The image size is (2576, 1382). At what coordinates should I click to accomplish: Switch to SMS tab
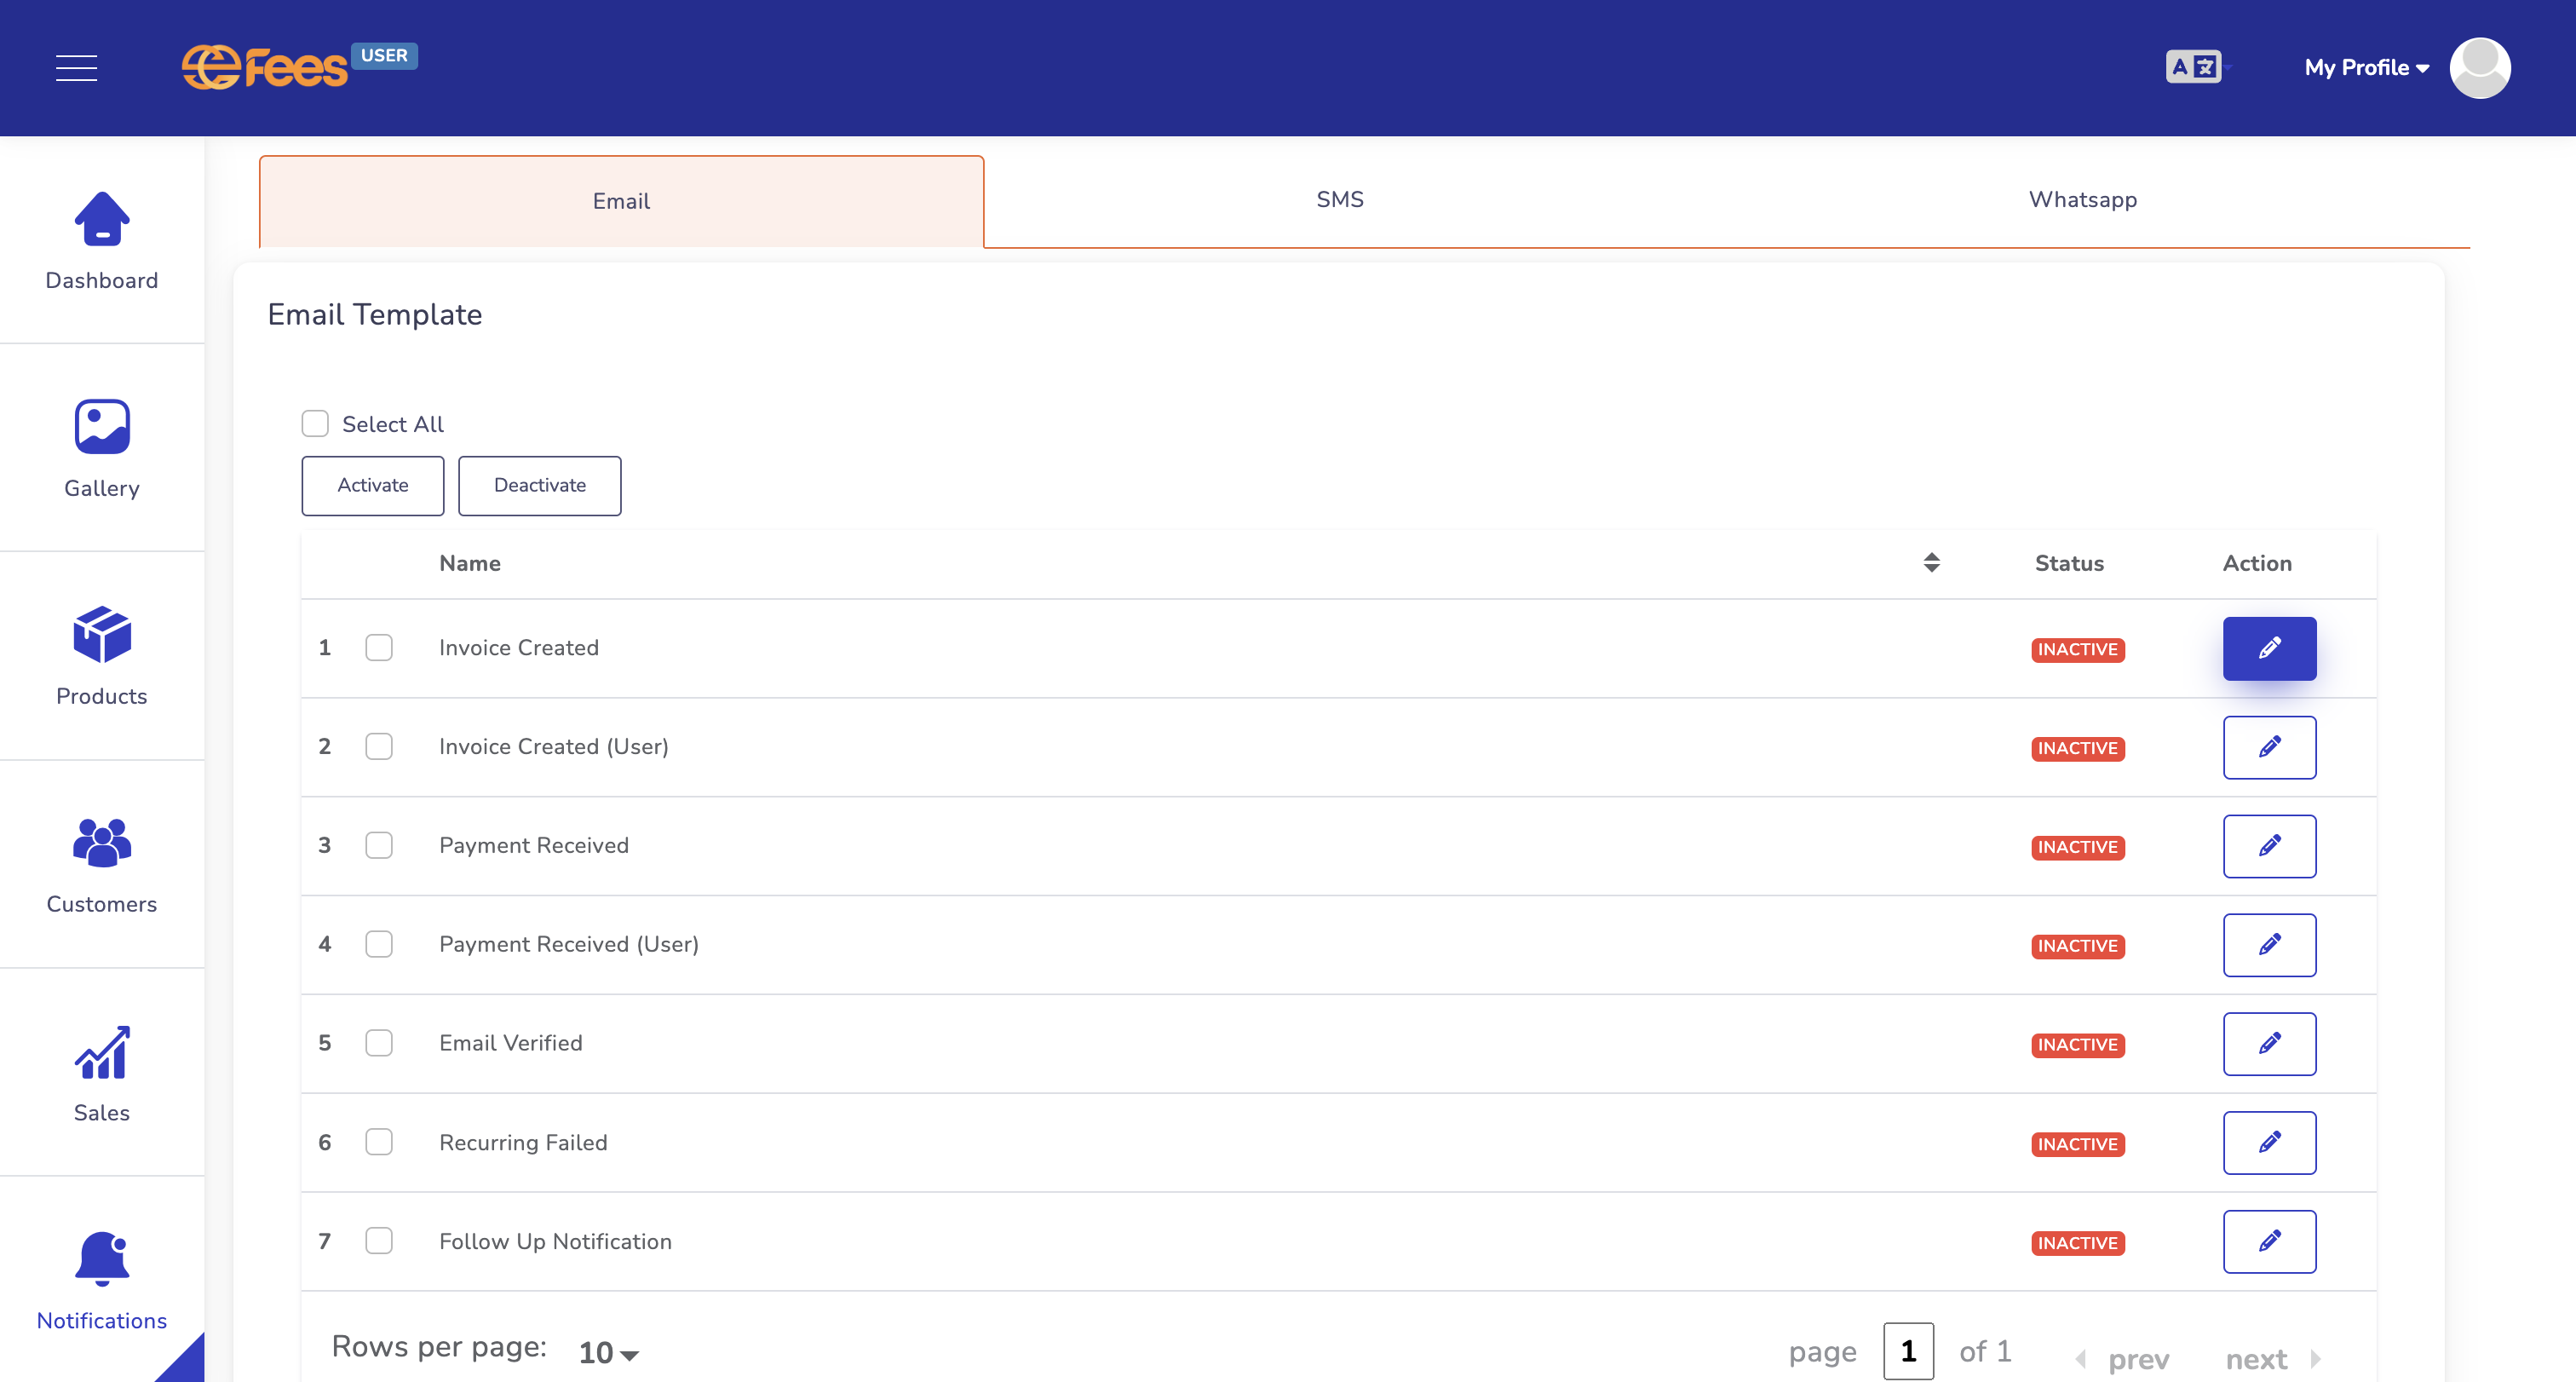(1343, 199)
